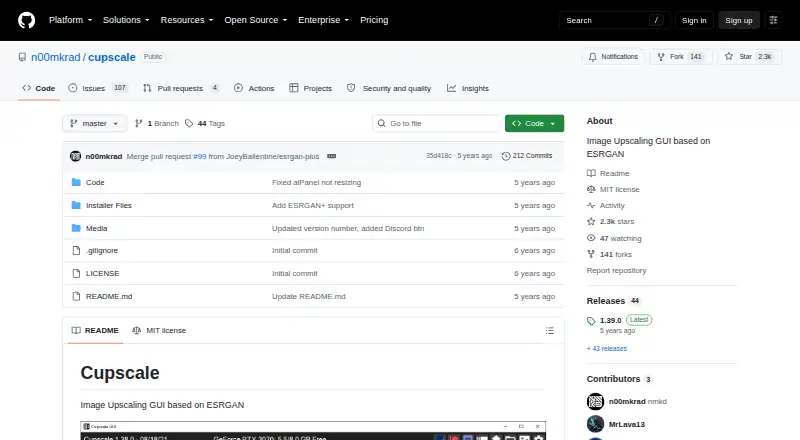Expand the Enterprise menu
Screen dimensions: 800x440
[x=323, y=20]
